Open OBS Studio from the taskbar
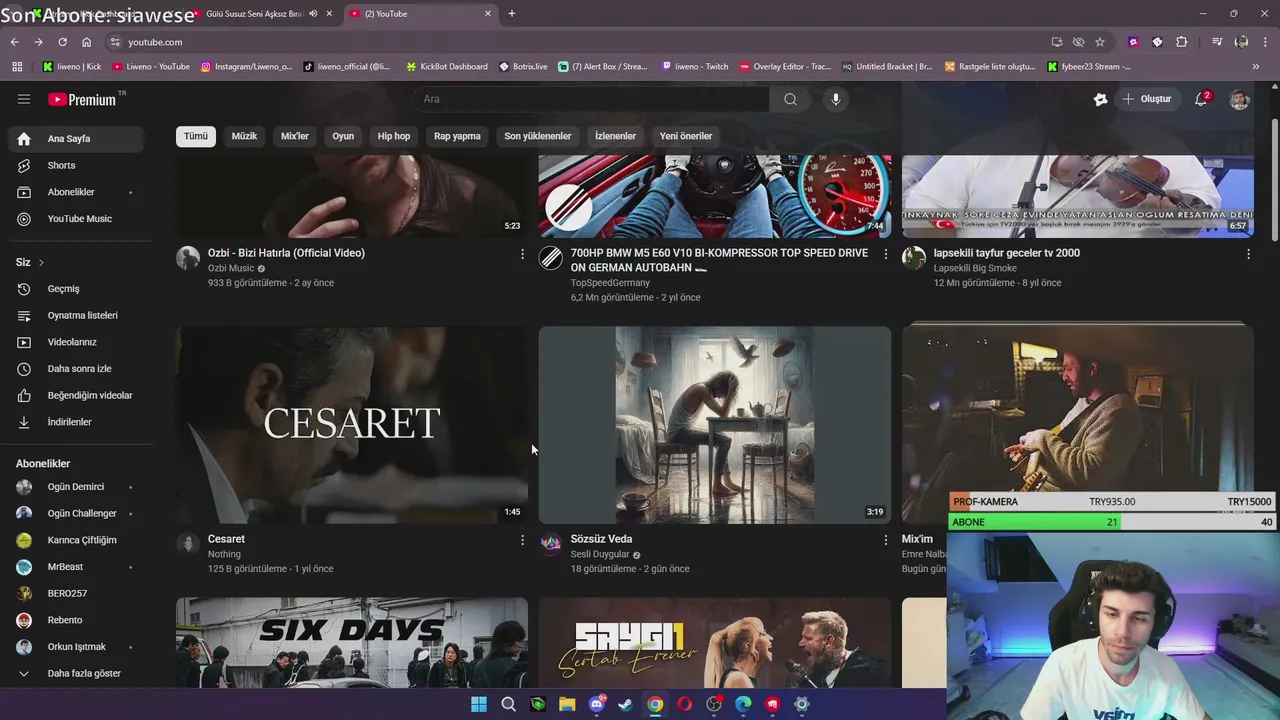The height and width of the screenshot is (720, 1280). pos(714,704)
